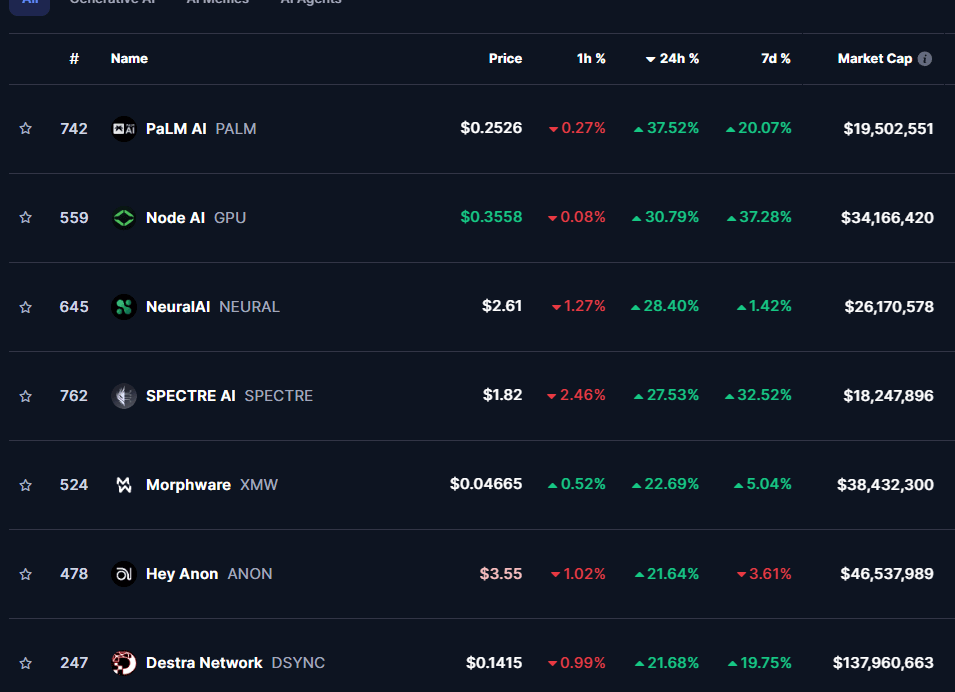Click the DSYNC ticker symbol
This screenshot has height=692, width=955.
tap(298, 663)
